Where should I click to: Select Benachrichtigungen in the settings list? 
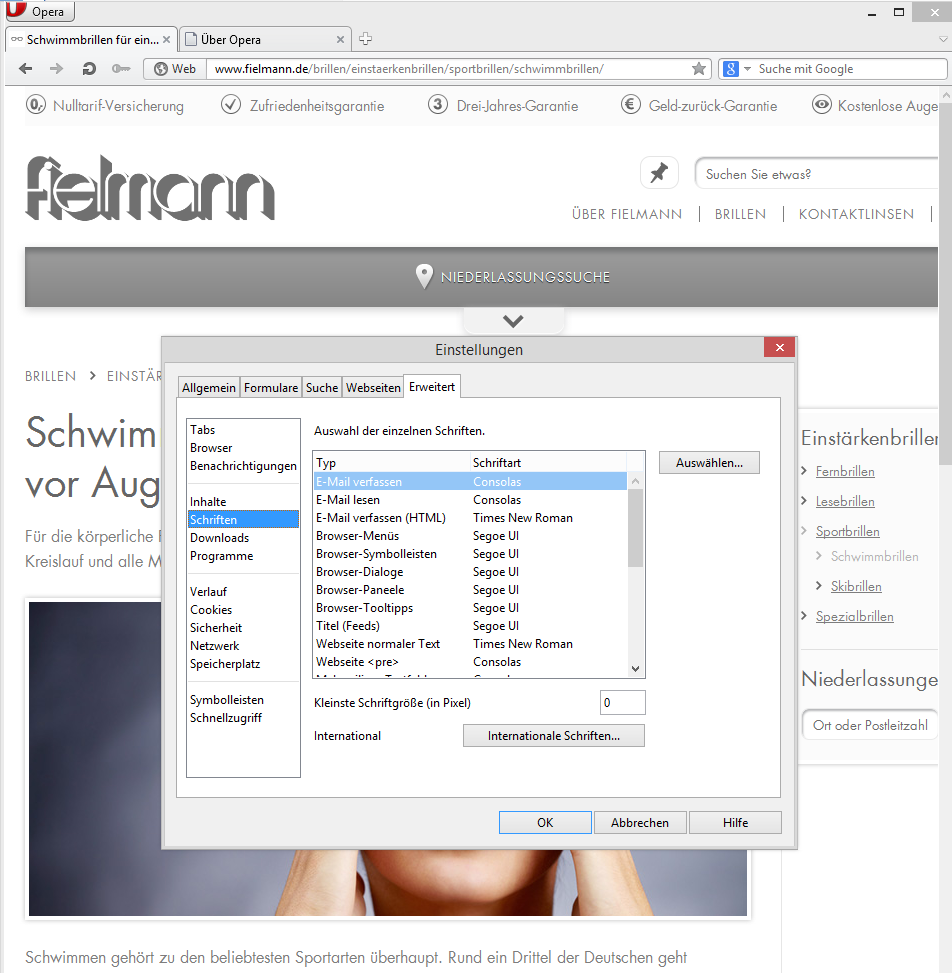[243, 465]
